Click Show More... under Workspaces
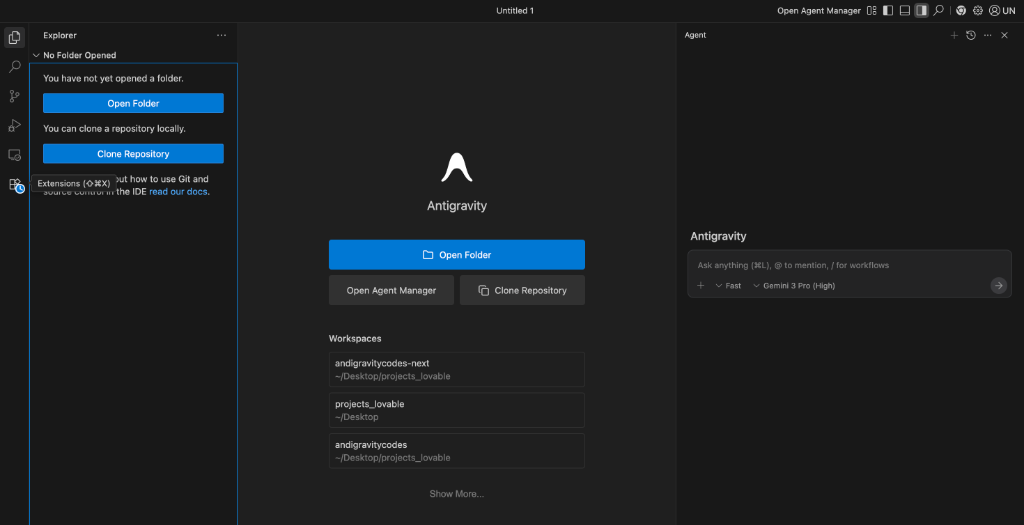 (x=456, y=494)
